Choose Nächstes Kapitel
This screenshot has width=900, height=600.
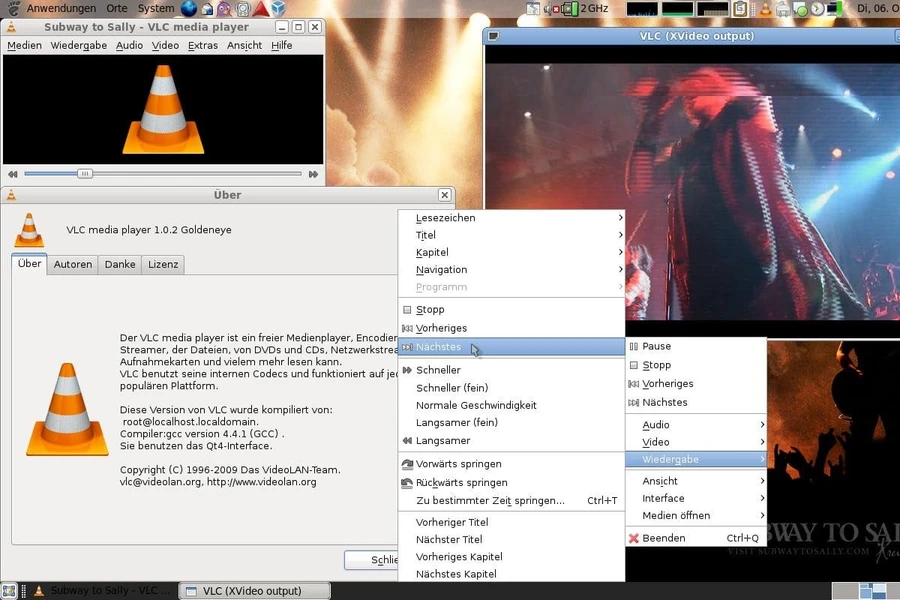point(510,574)
